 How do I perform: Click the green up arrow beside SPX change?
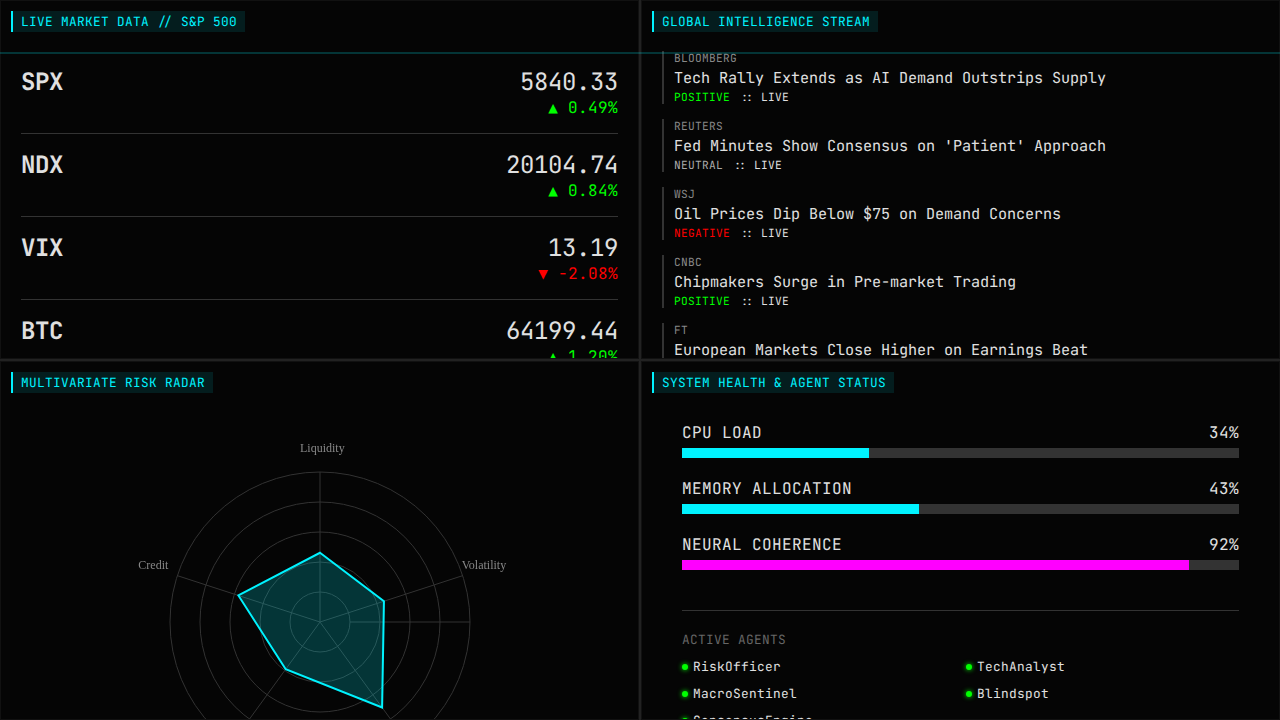(x=553, y=108)
